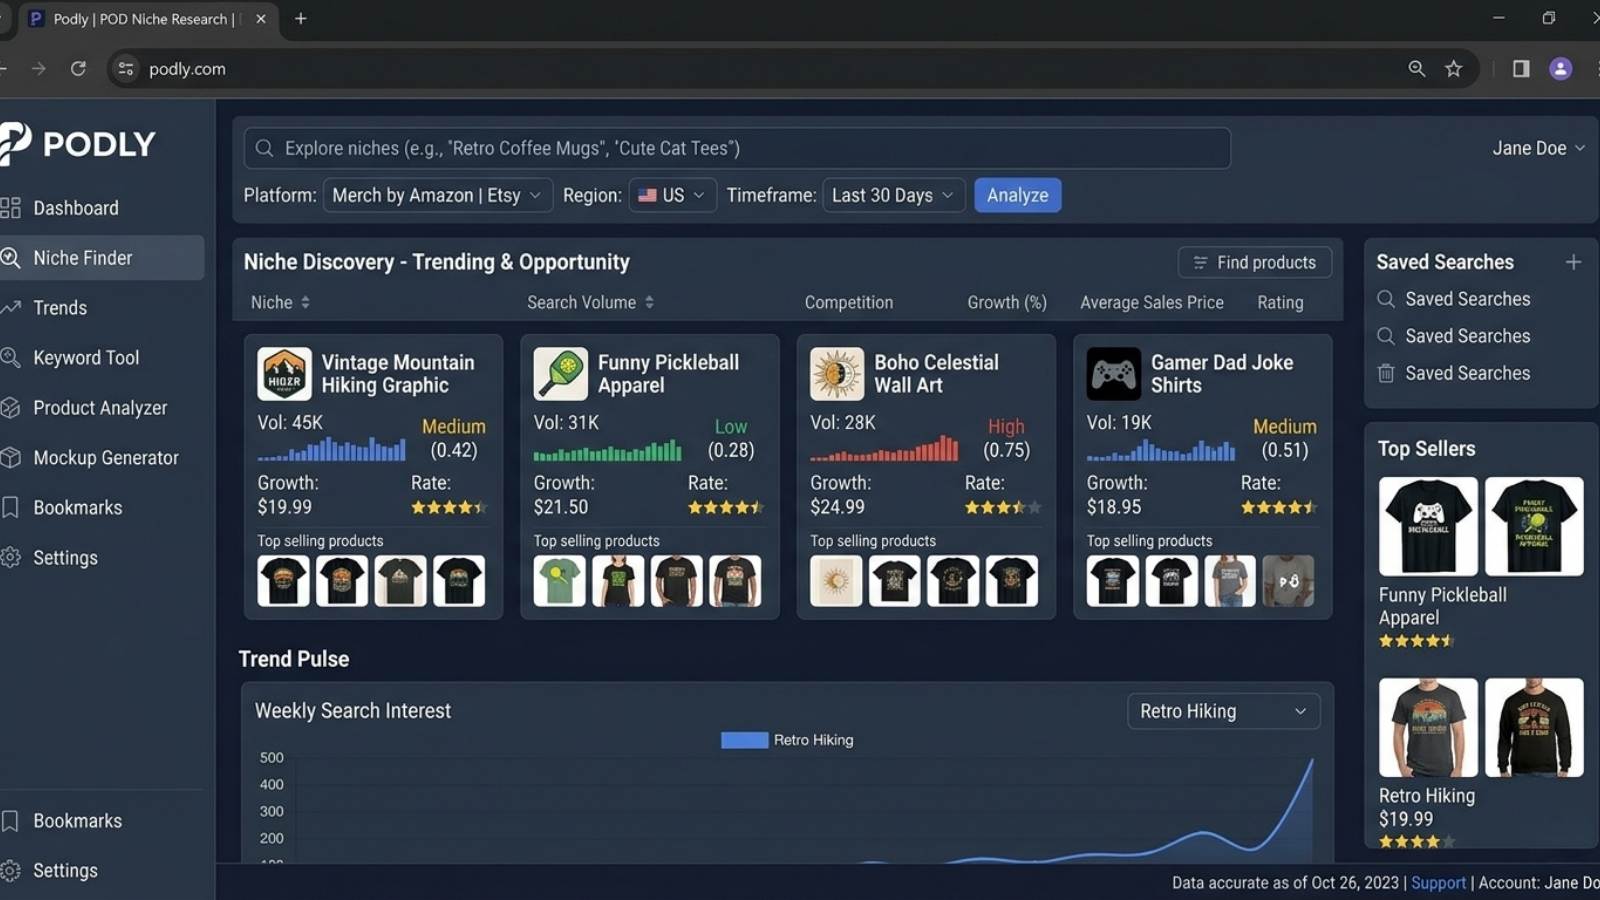
Task: Open Retro Hiking black long sleeve thumbnail
Action: coord(1534,727)
